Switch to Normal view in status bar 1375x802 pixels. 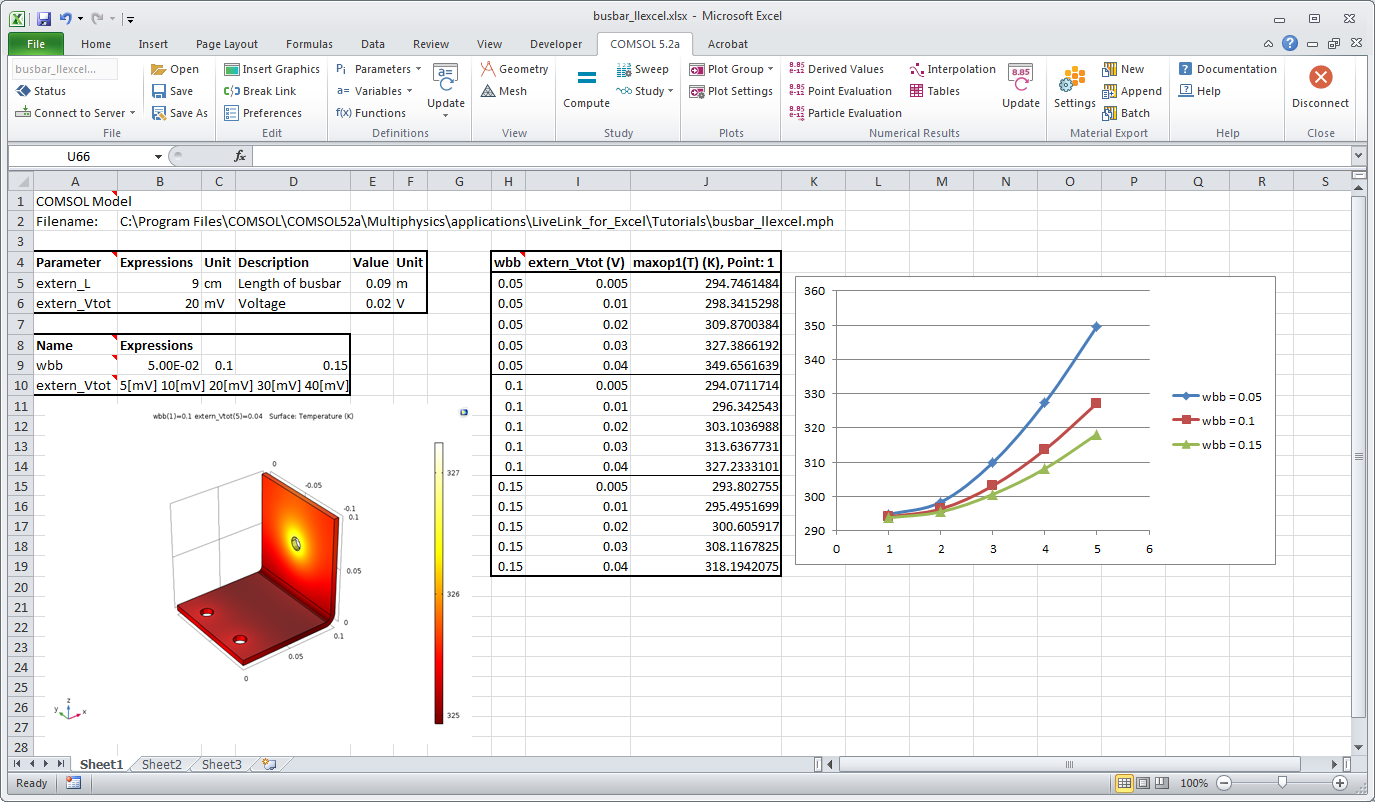coord(1124,783)
